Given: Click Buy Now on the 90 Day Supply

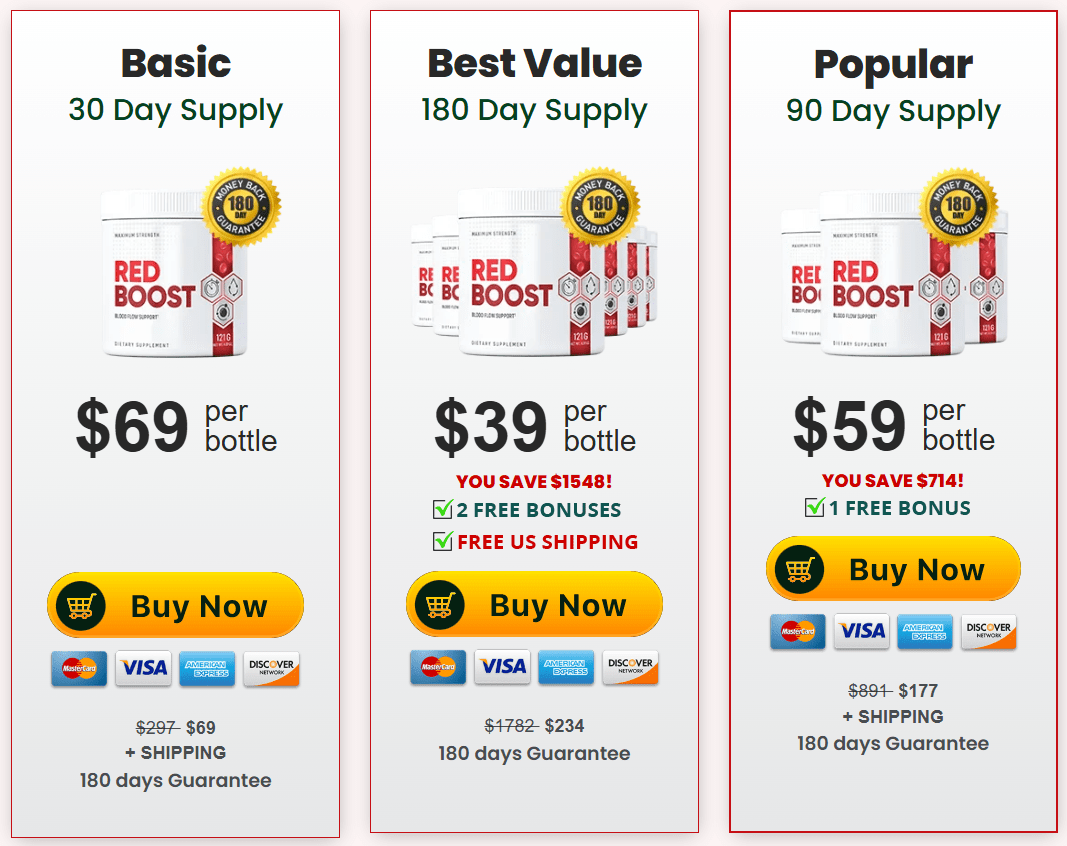Looking at the screenshot, I should pos(893,568).
